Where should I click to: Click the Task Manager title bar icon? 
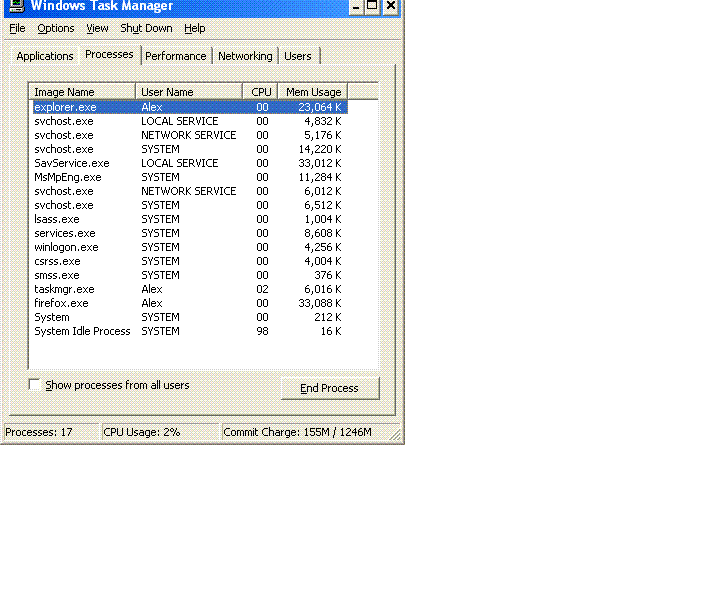point(15,5)
